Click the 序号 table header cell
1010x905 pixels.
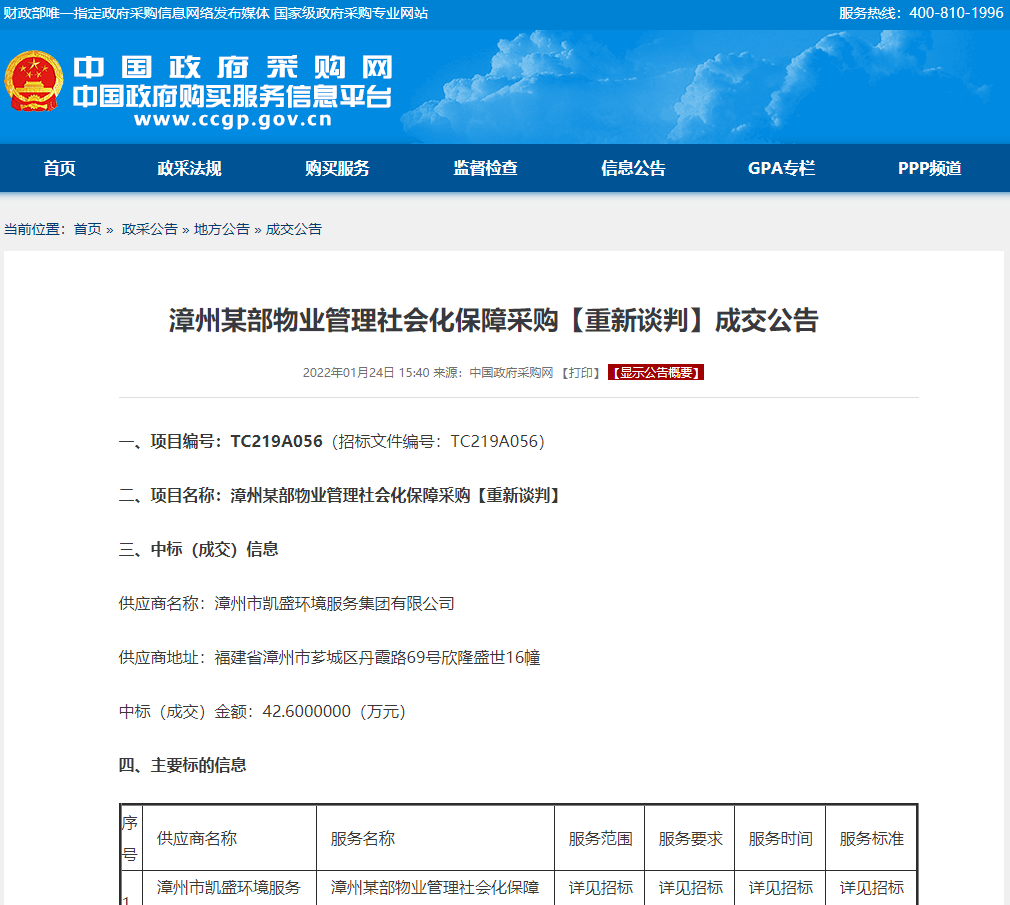[x=131, y=838]
